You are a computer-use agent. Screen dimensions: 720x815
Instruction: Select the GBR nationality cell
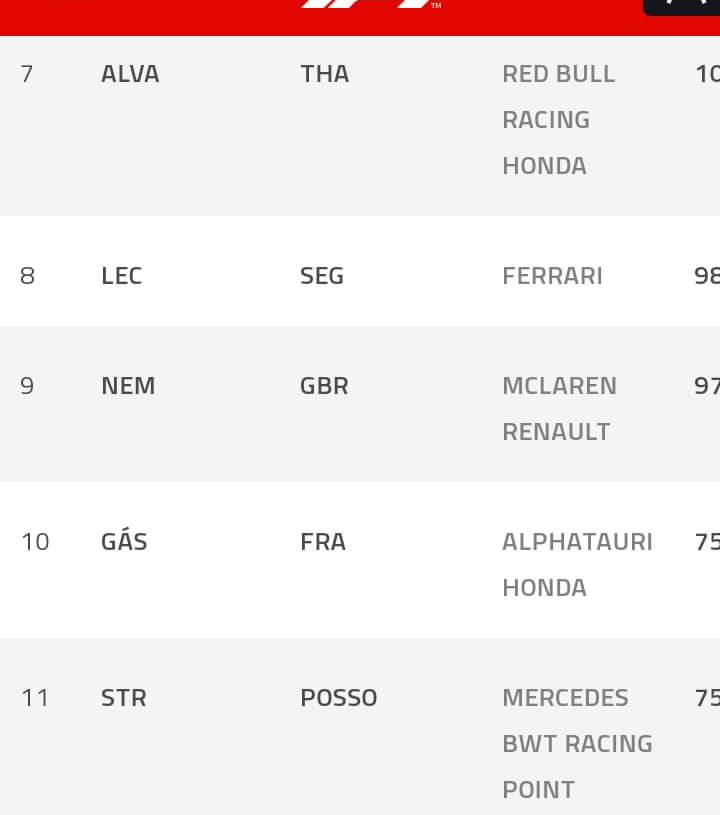(x=324, y=386)
